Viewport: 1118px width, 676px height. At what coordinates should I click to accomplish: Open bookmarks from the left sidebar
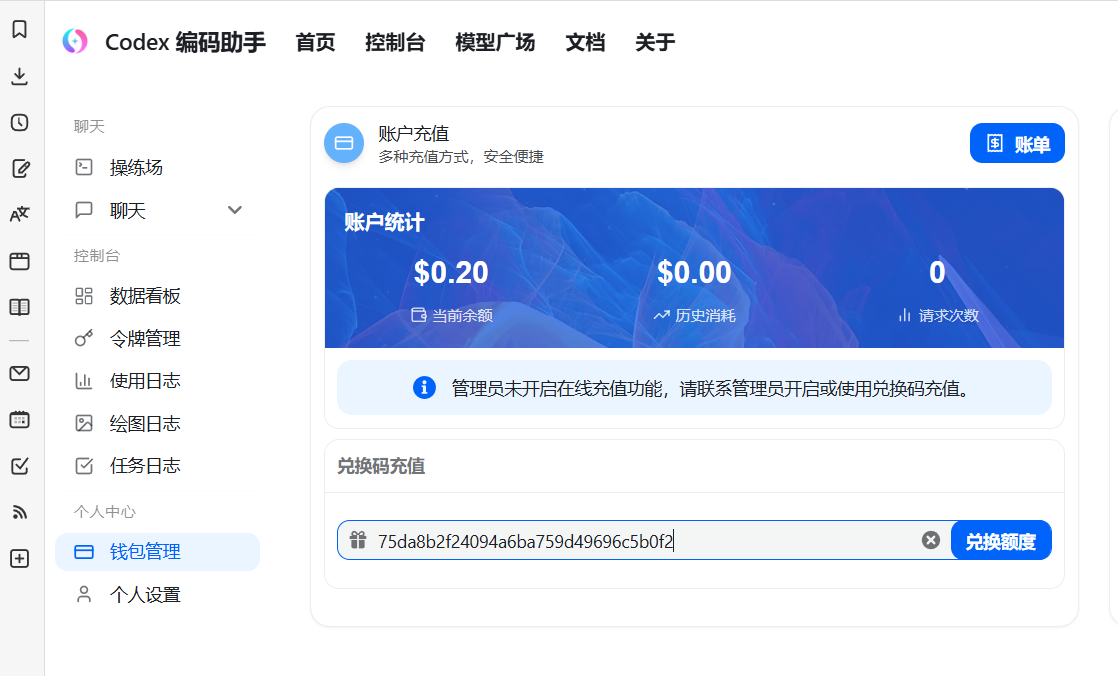tap(19, 30)
